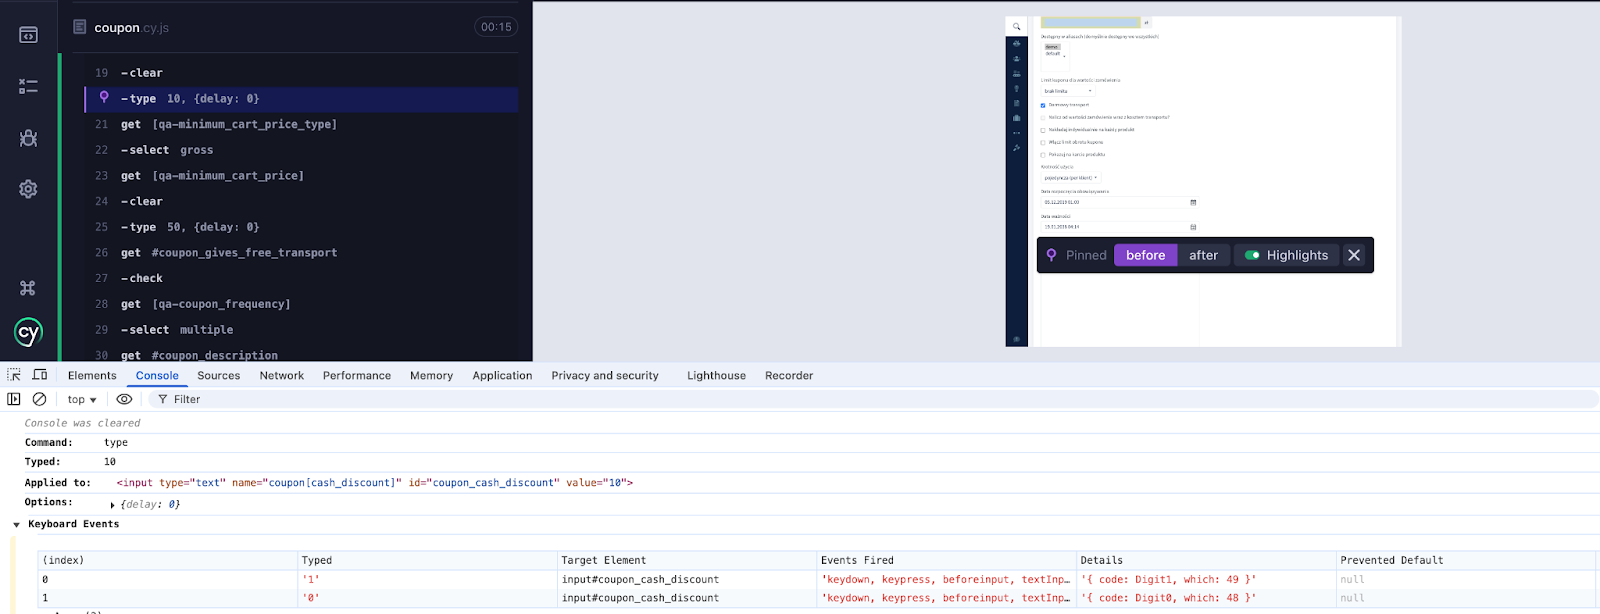Viewport: 1600px width, 614px height.
Task: Click the Cypress logo icon
Action: pos(28,332)
